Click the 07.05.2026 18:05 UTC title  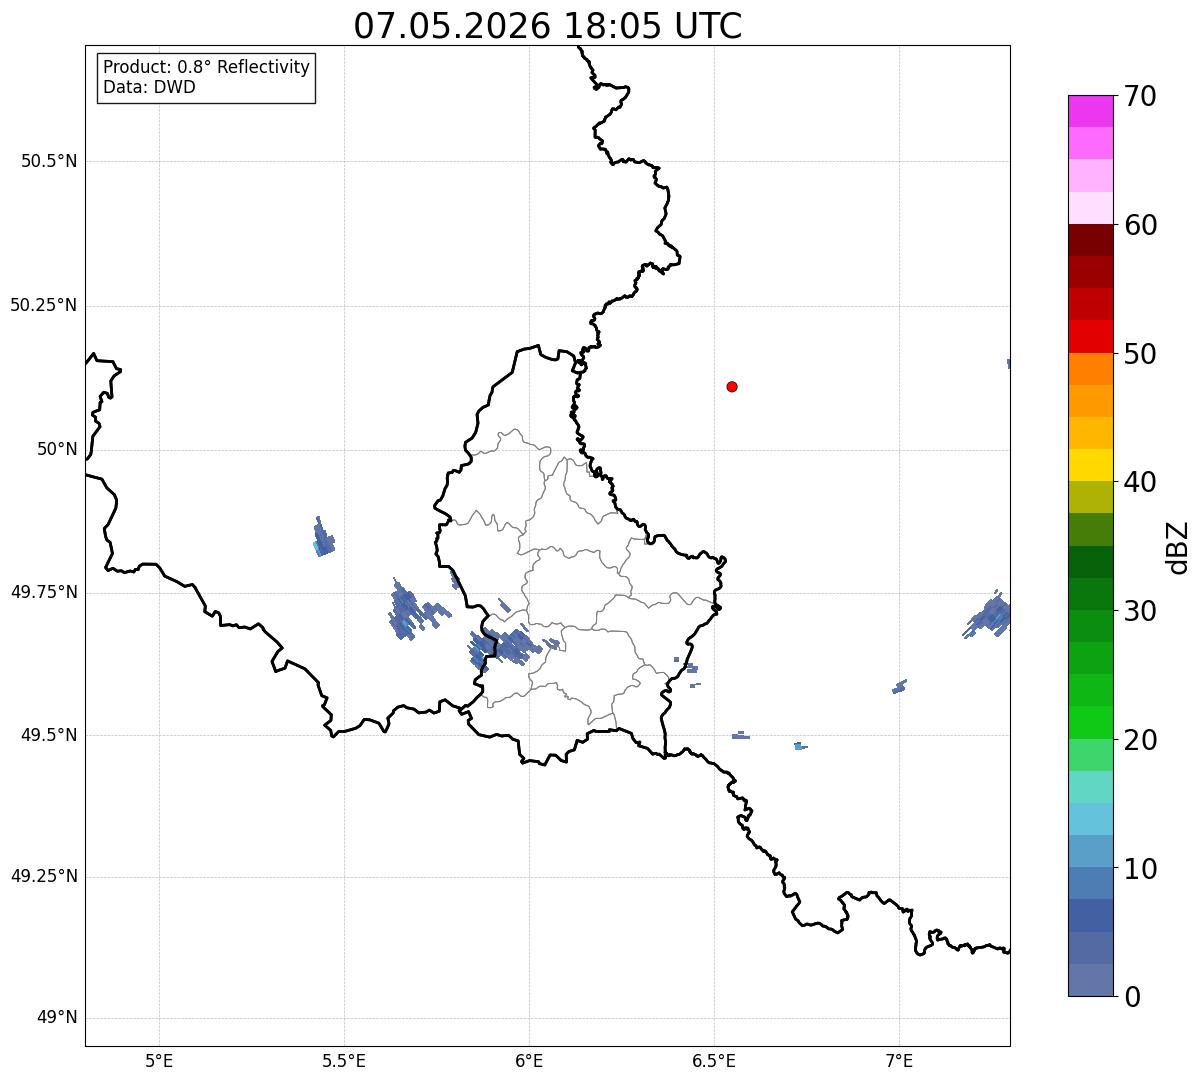[548, 26]
